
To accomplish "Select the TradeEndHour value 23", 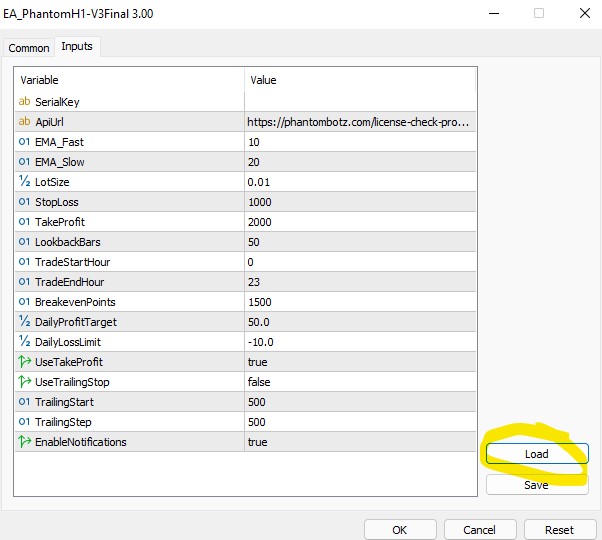I will click(x=360, y=282).
